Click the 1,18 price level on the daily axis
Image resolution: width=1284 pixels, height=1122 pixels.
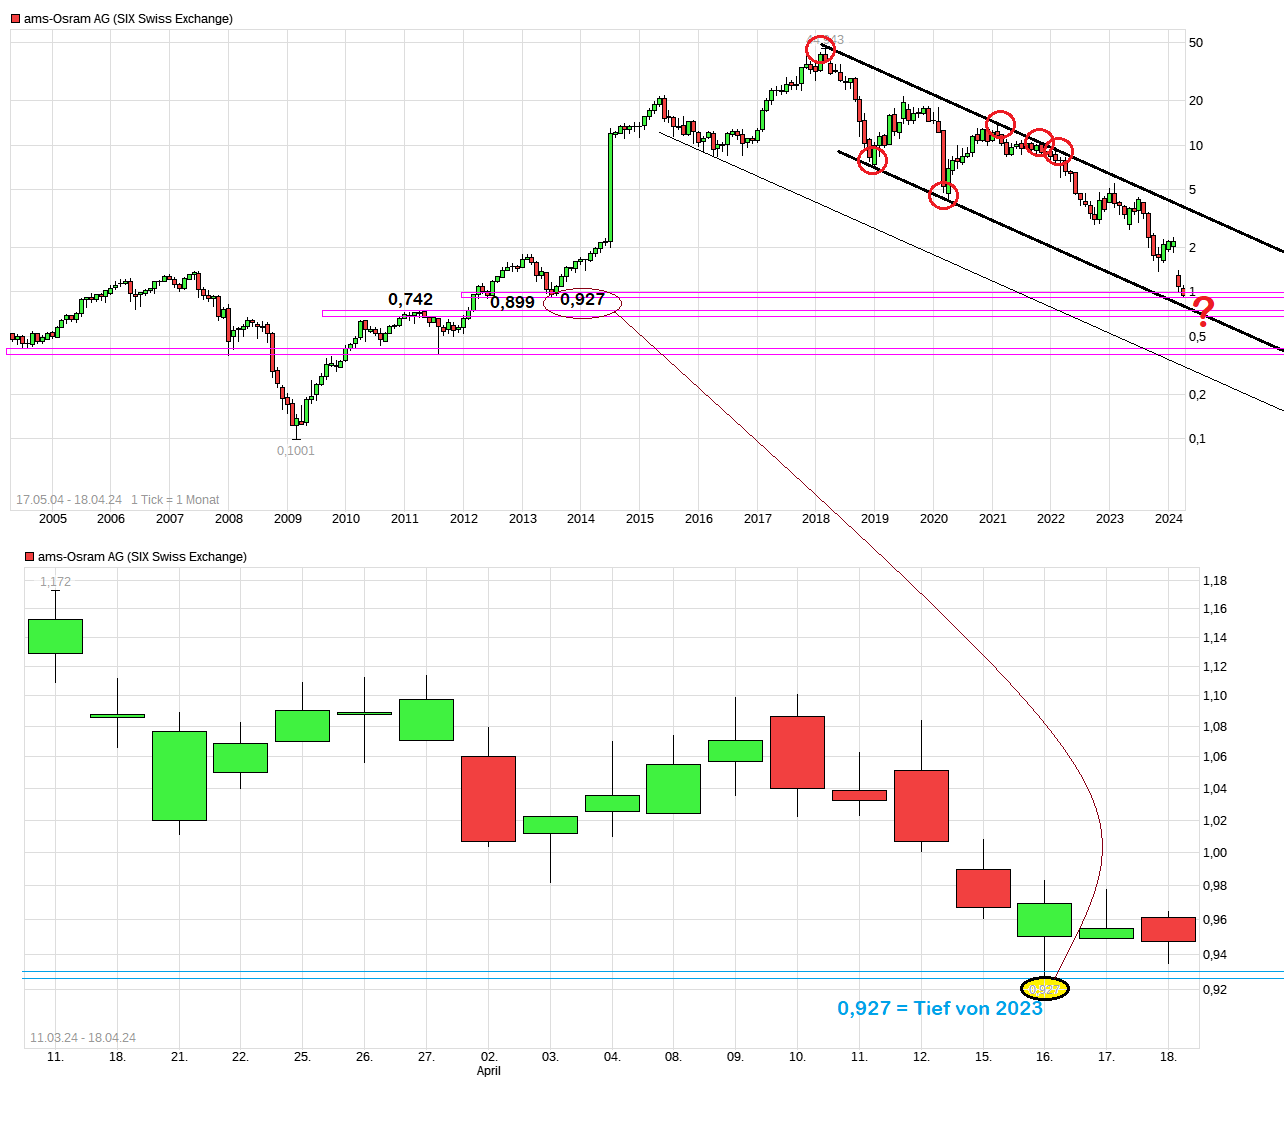pos(1215,581)
